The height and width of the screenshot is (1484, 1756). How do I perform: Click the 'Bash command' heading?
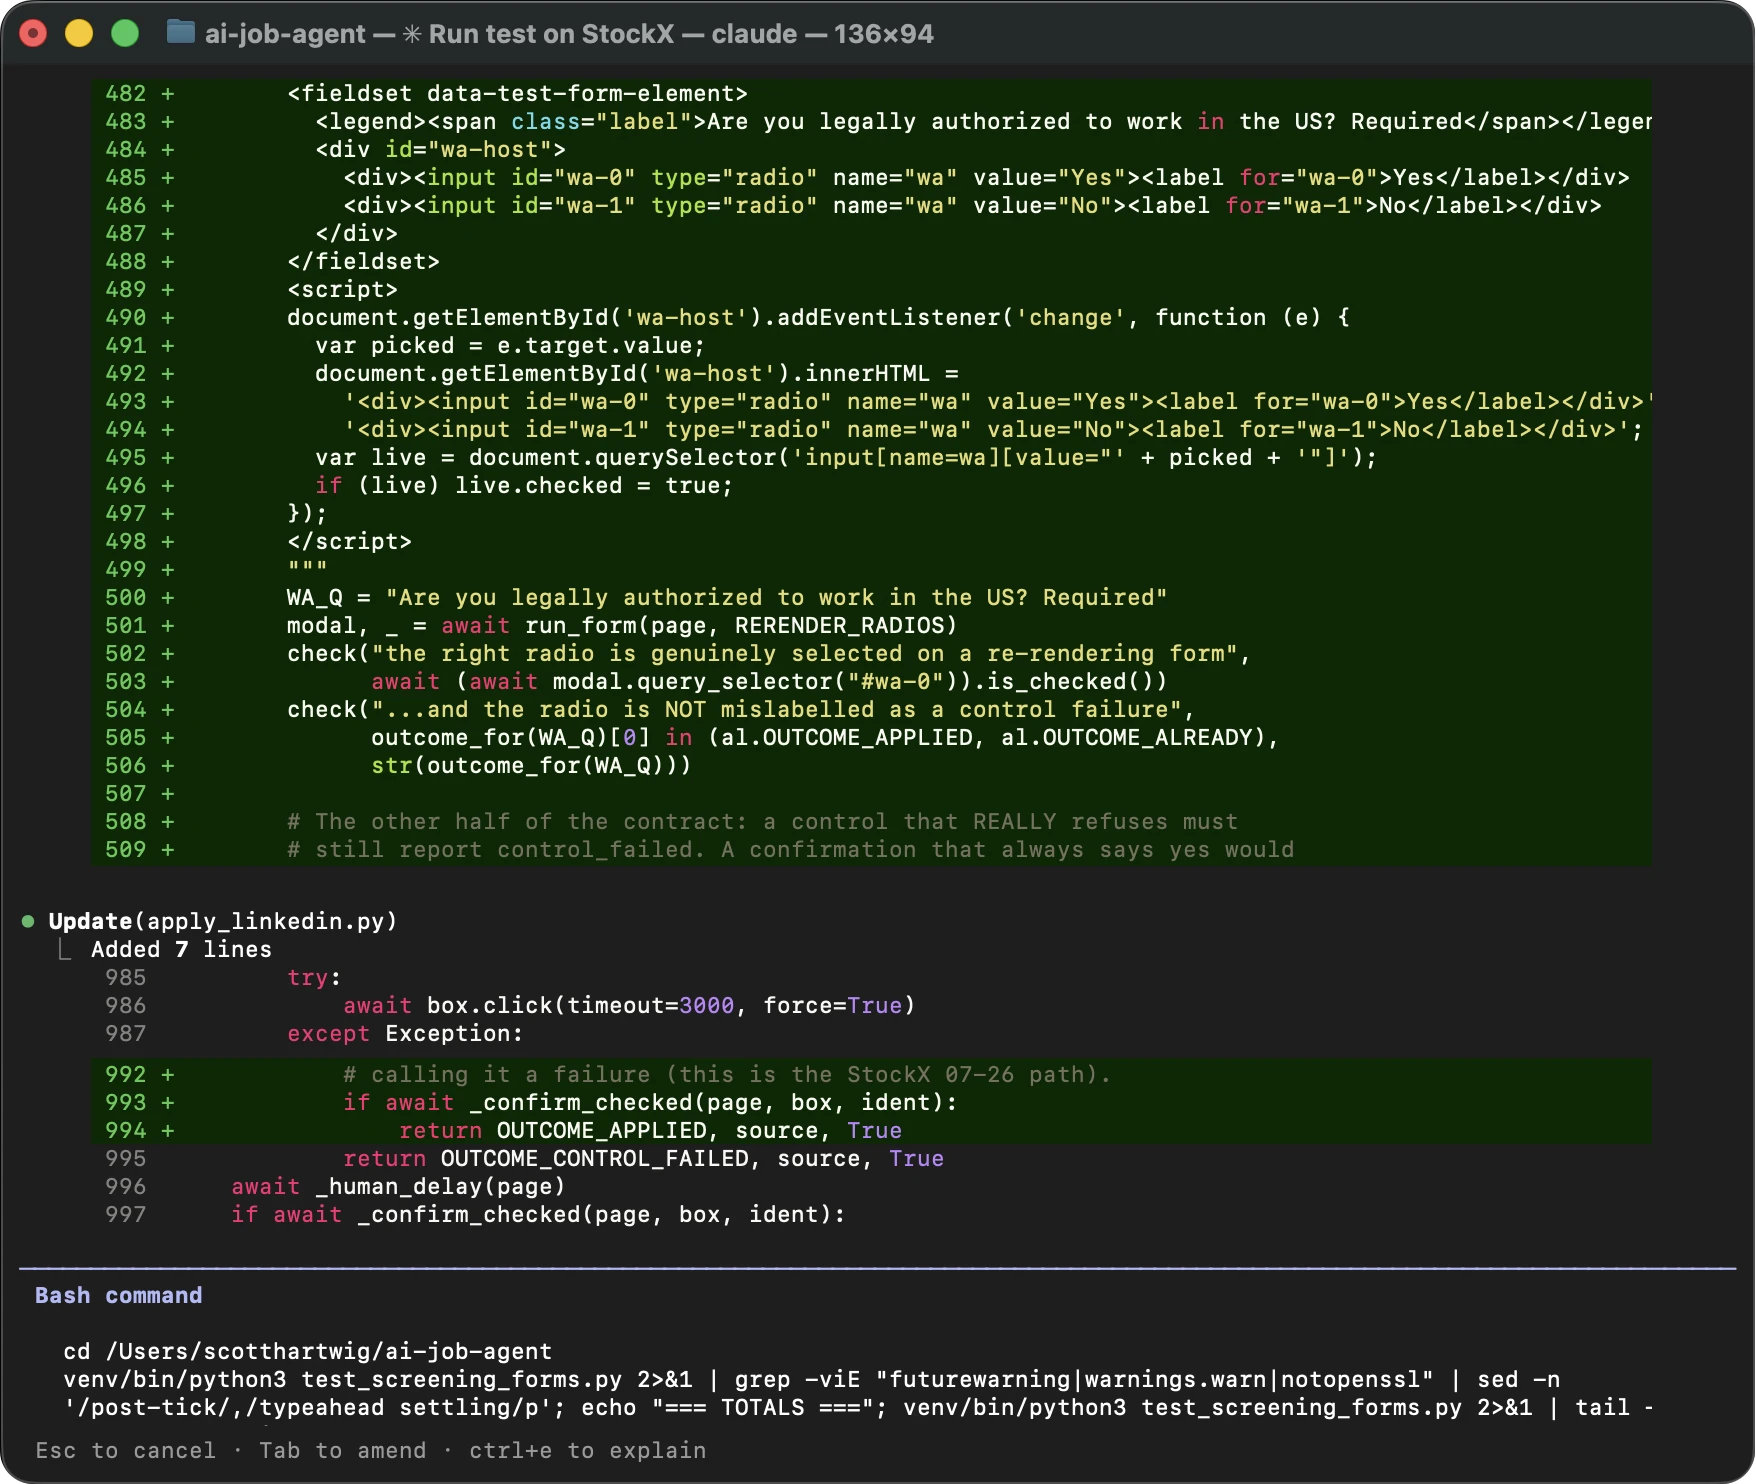click(x=119, y=1295)
